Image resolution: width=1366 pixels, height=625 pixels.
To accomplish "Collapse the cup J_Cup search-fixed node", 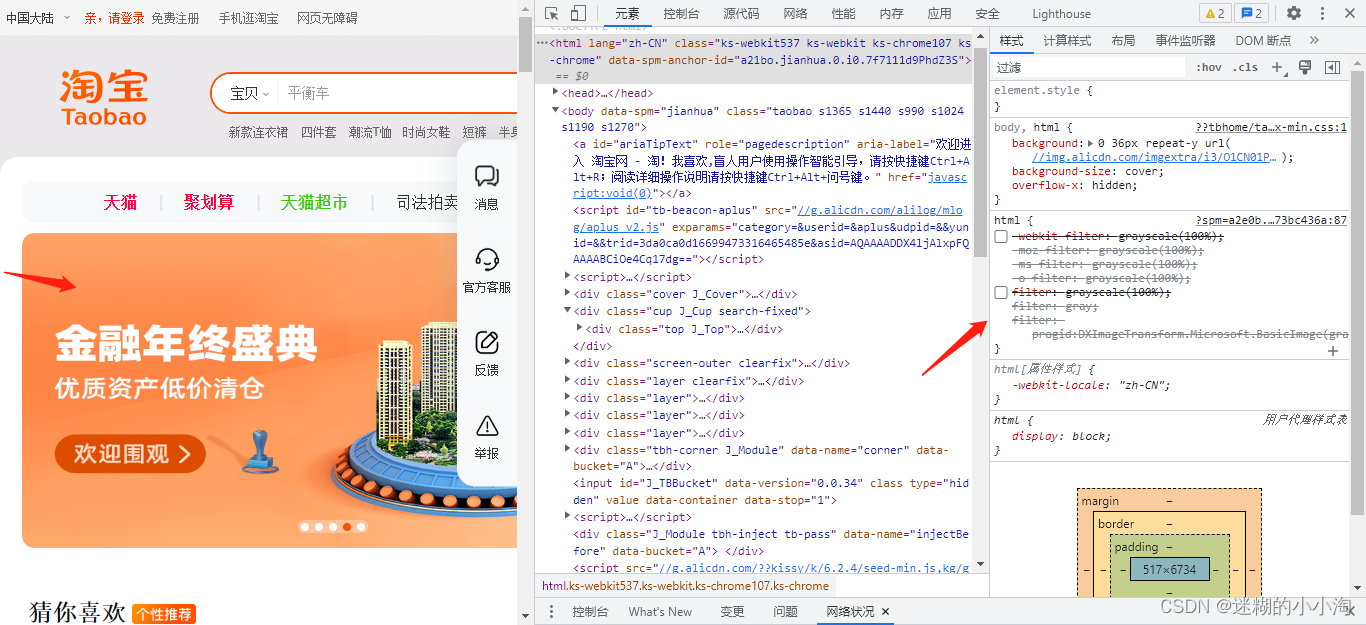I will pos(568,311).
